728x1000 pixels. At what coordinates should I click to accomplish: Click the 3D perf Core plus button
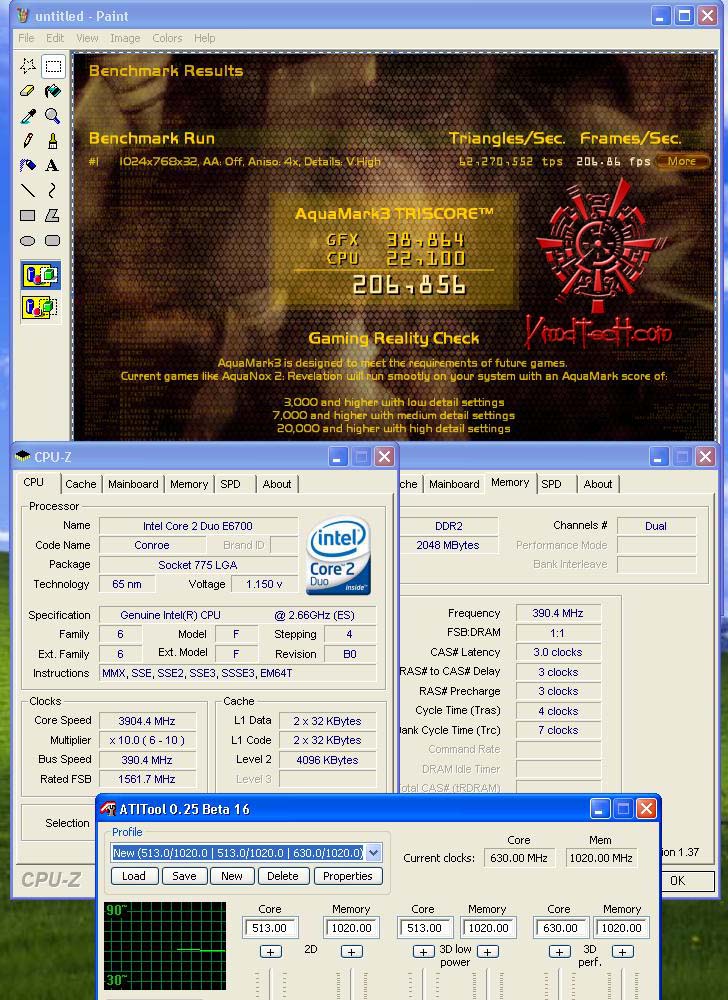[x=559, y=952]
